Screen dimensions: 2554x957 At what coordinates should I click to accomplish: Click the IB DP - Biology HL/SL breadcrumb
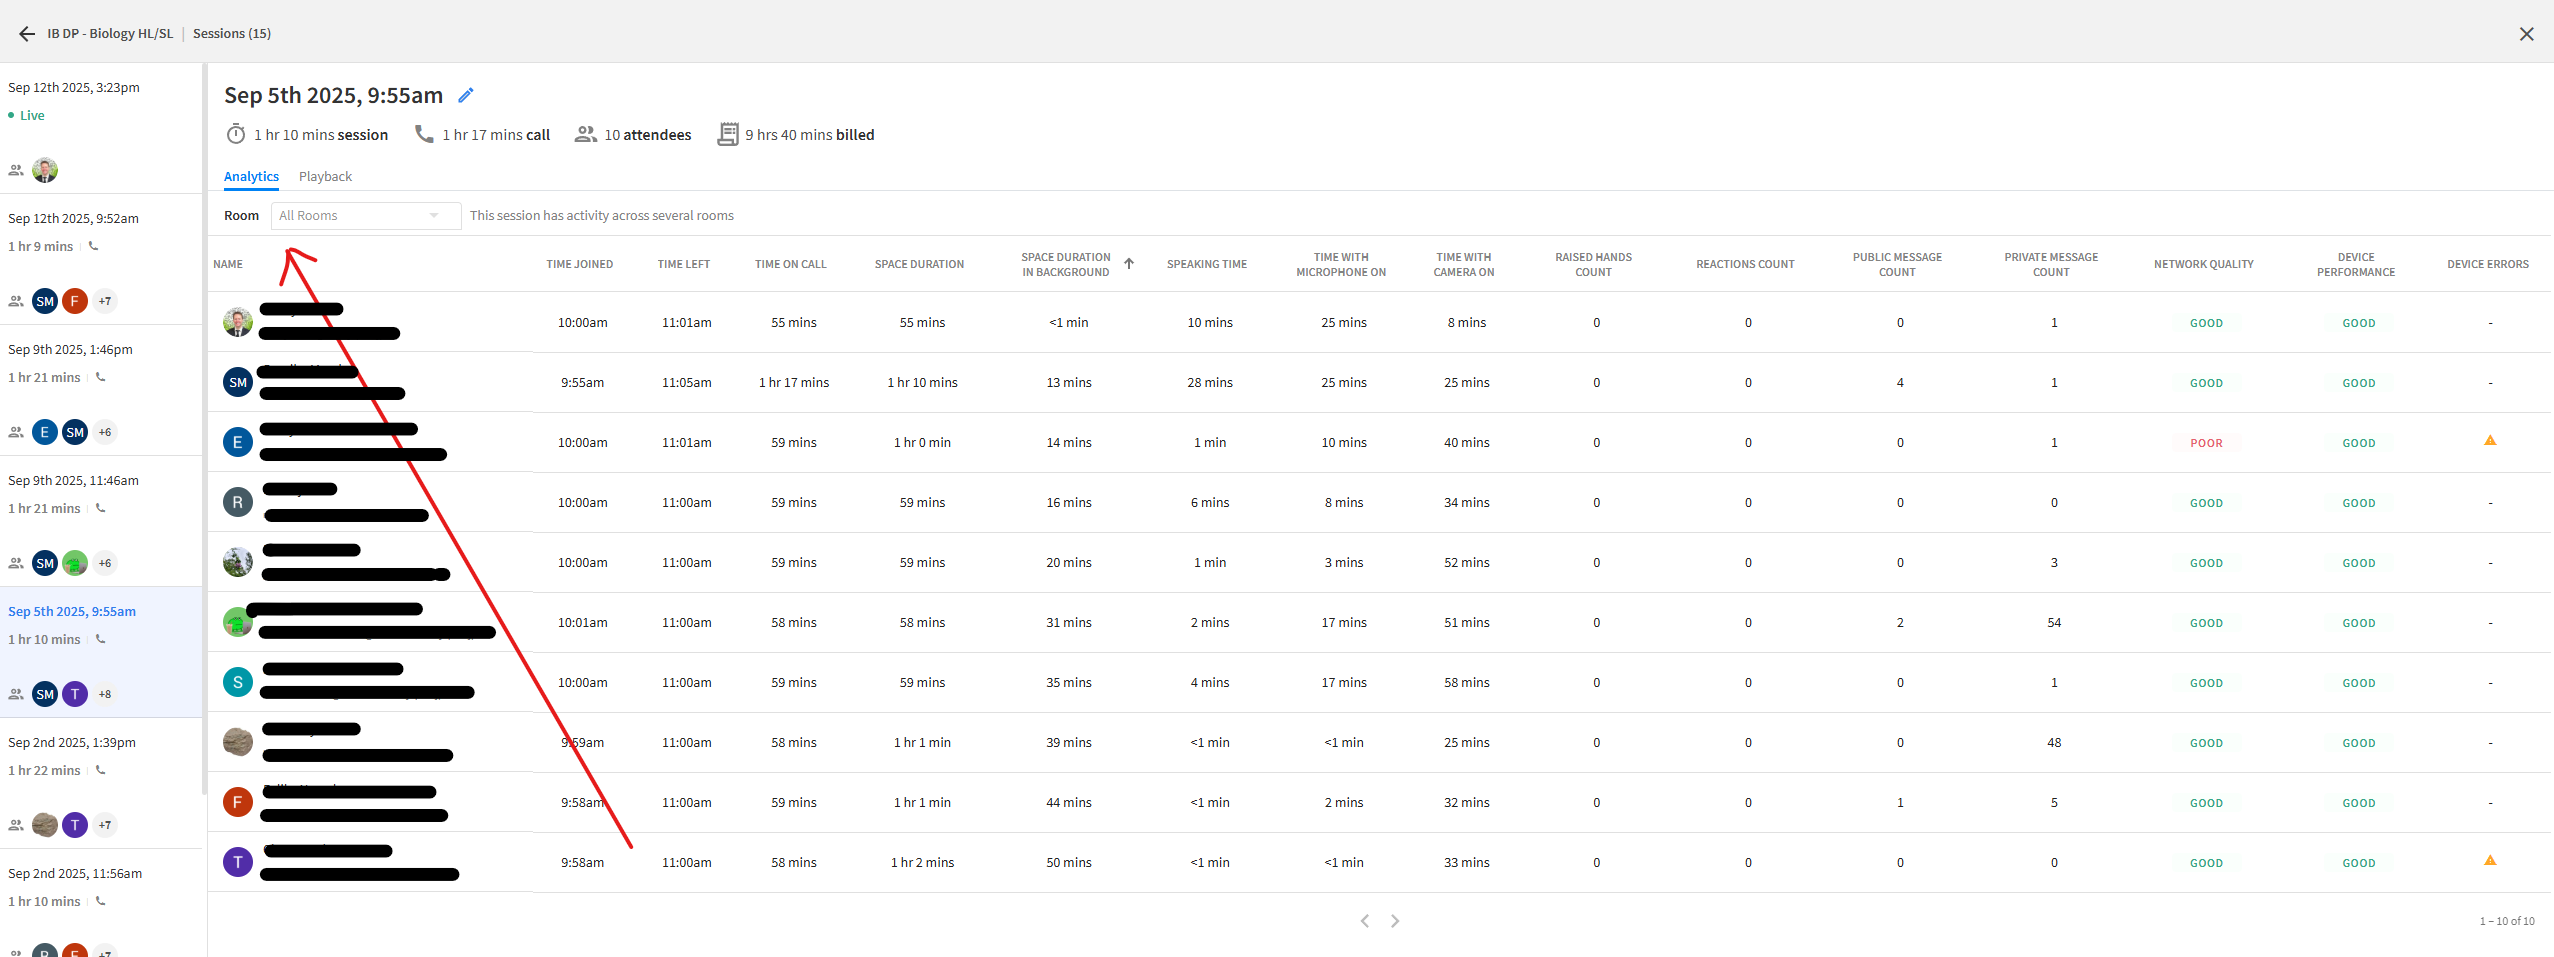(x=110, y=34)
